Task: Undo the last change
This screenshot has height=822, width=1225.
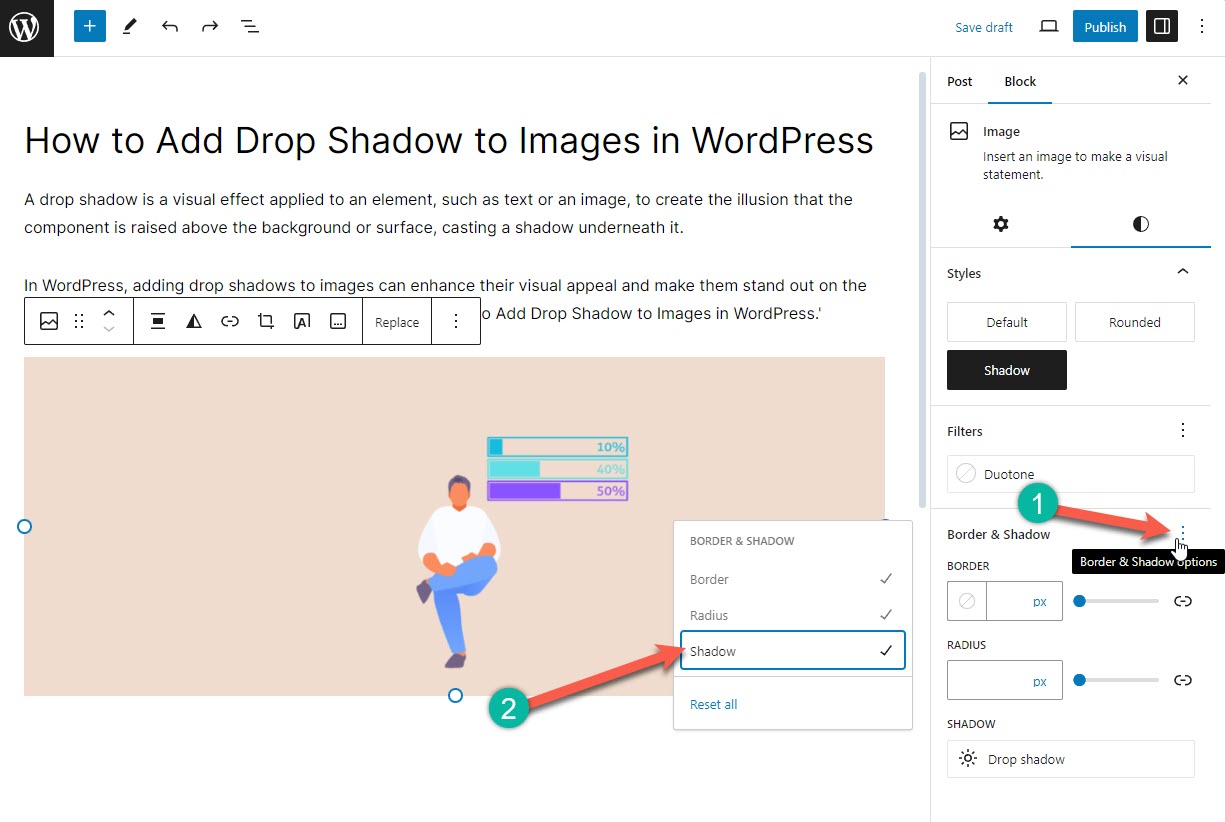Action: [169, 26]
